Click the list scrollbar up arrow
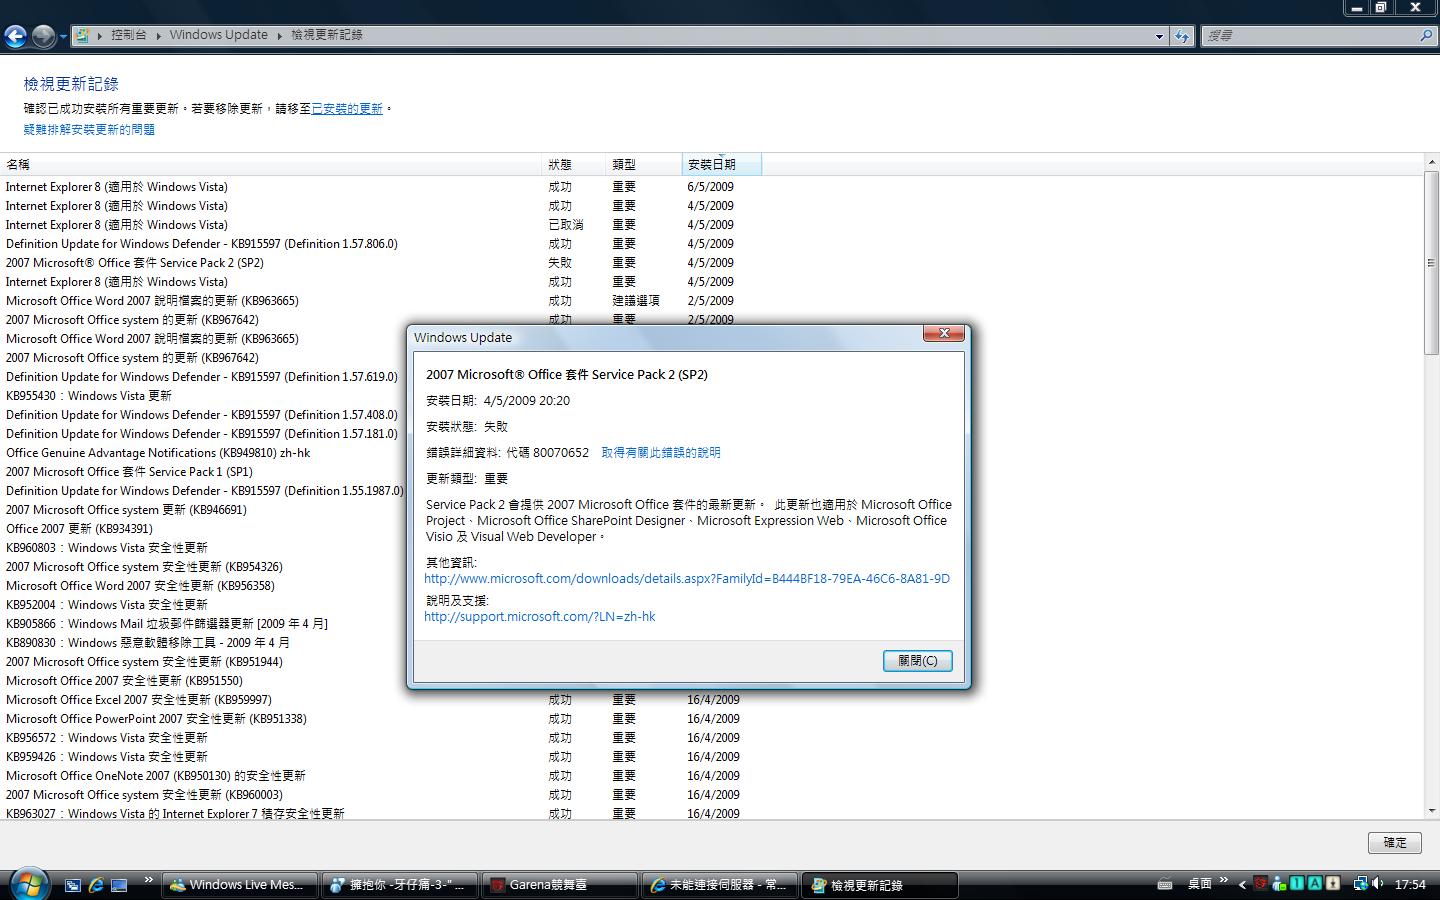The width and height of the screenshot is (1440, 900). 1432,161
